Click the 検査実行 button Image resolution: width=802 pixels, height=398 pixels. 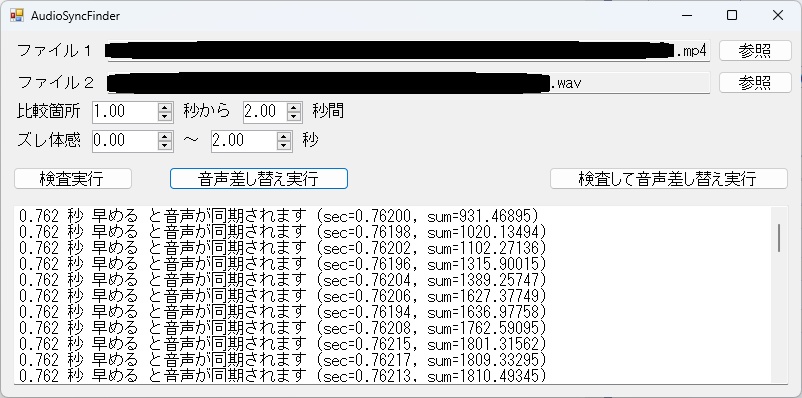tap(73, 179)
